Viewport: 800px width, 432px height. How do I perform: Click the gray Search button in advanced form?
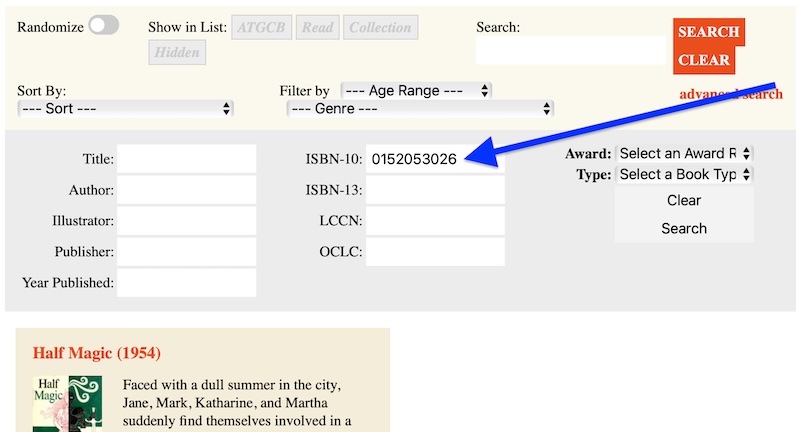click(684, 228)
